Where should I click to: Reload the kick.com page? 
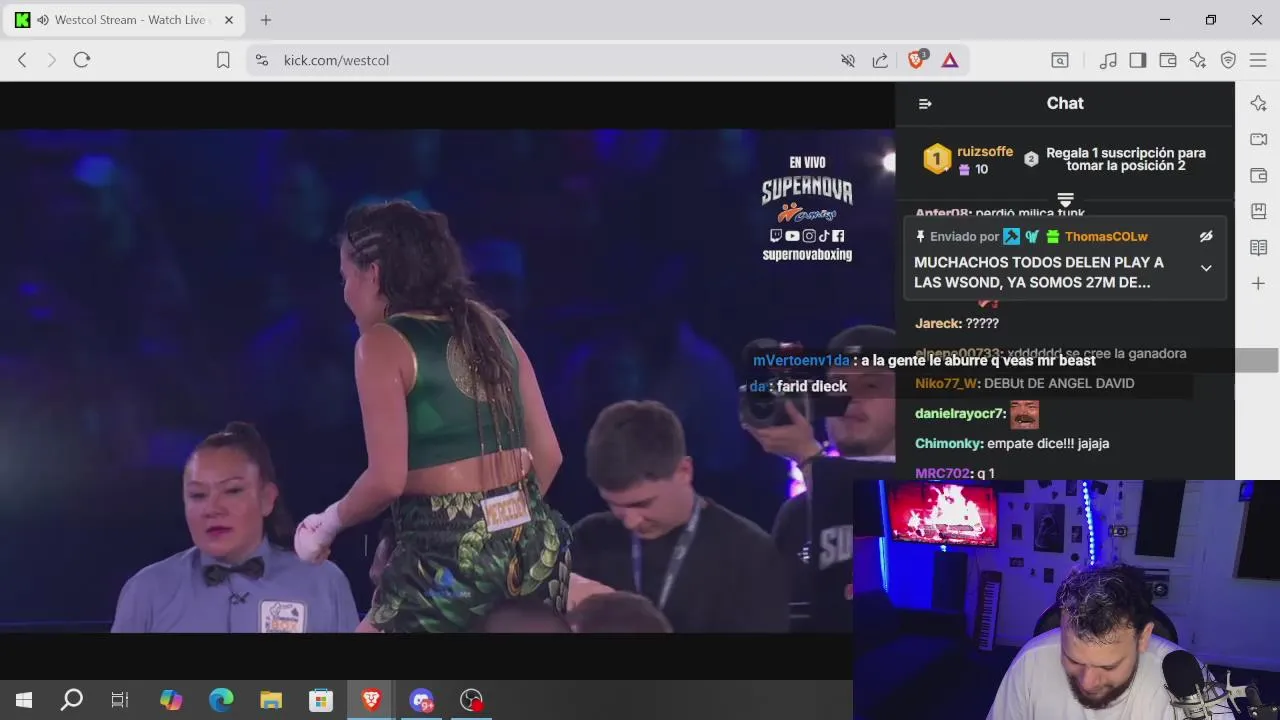pyautogui.click(x=82, y=60)
